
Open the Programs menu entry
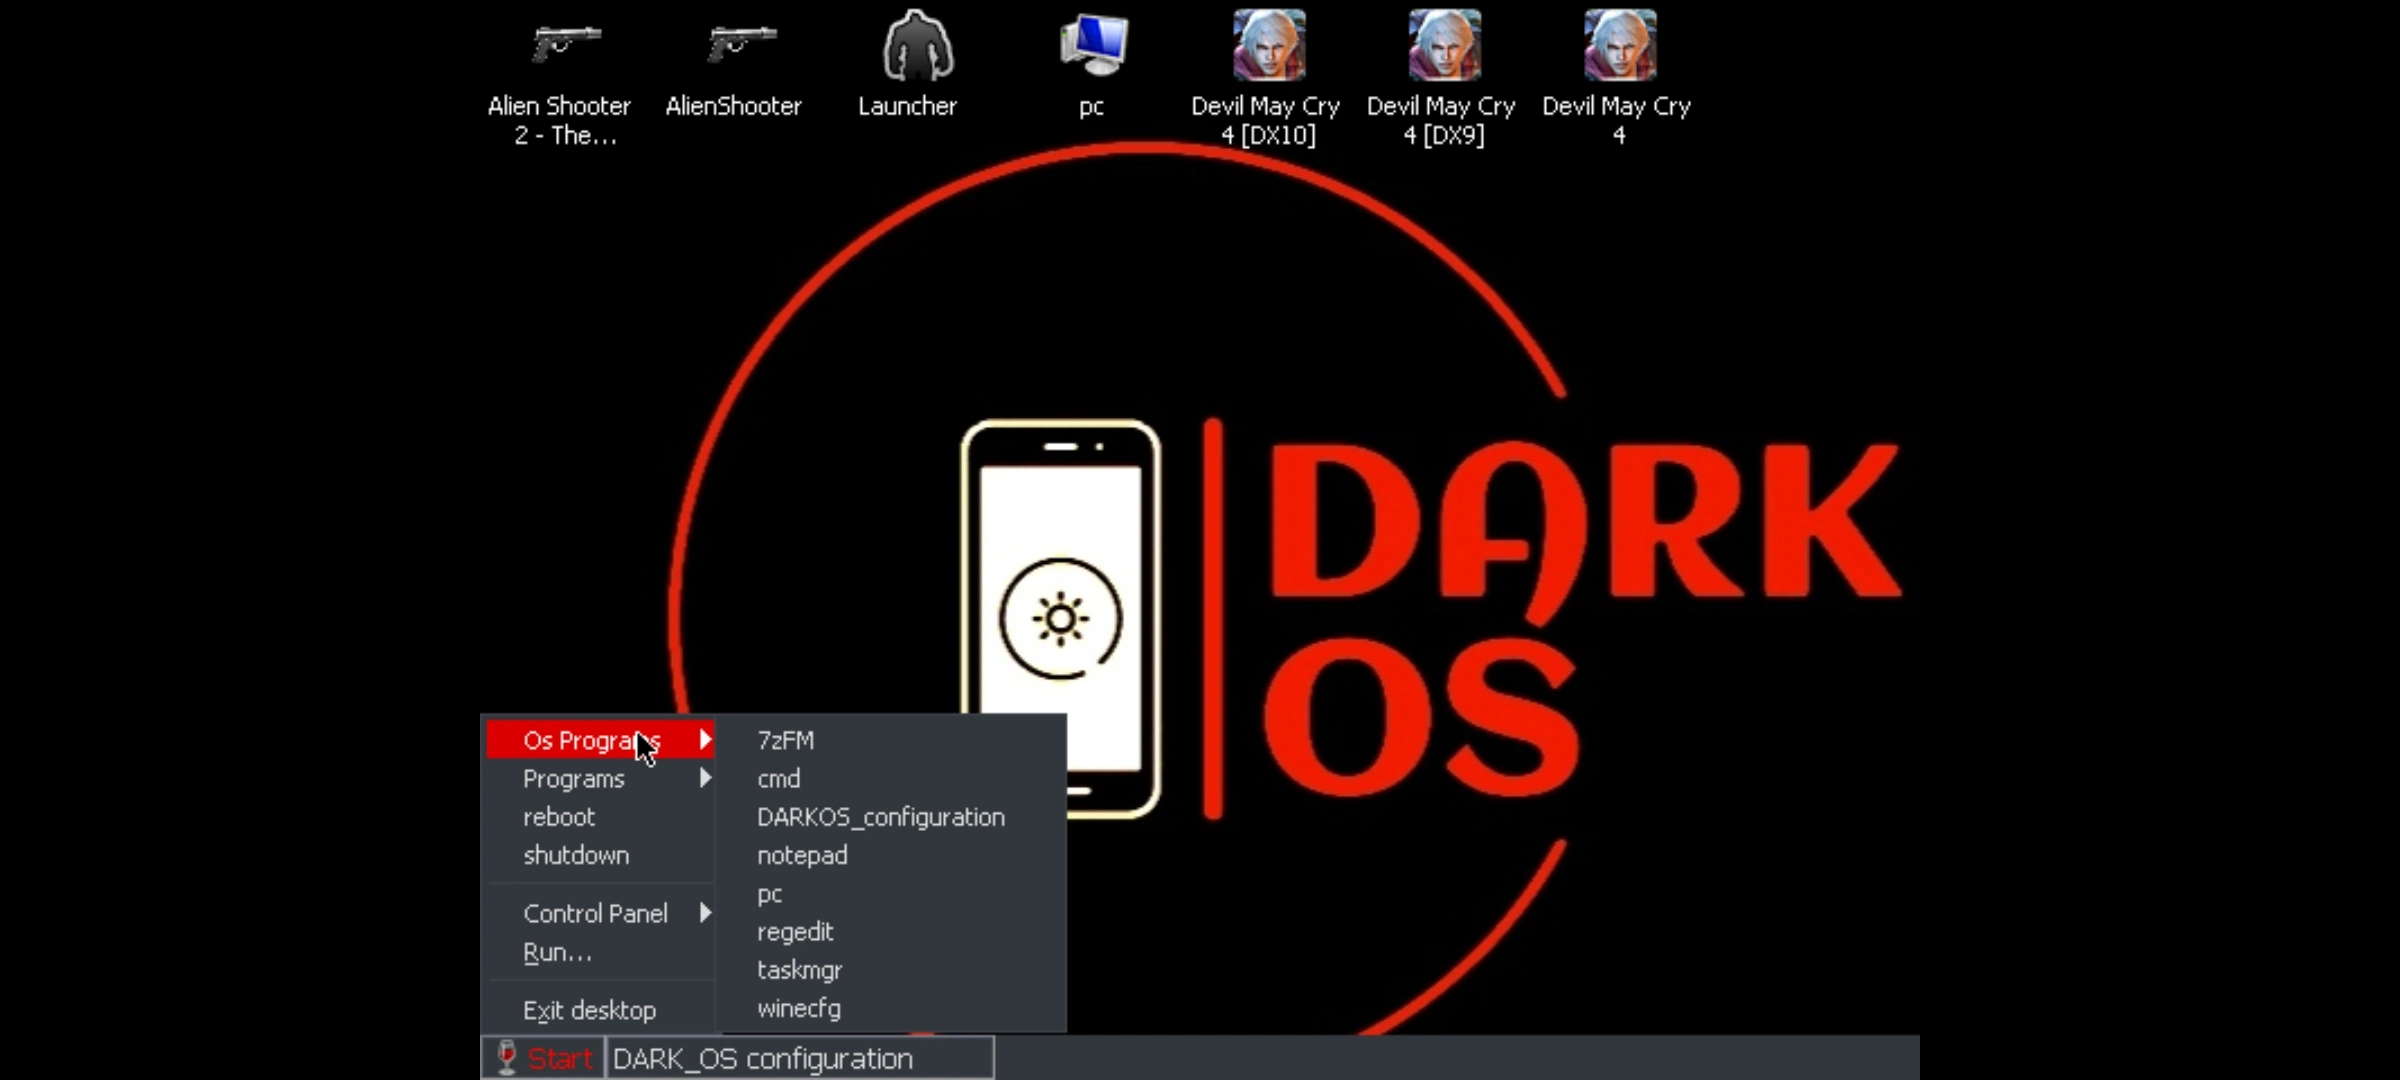coord(600,778)
